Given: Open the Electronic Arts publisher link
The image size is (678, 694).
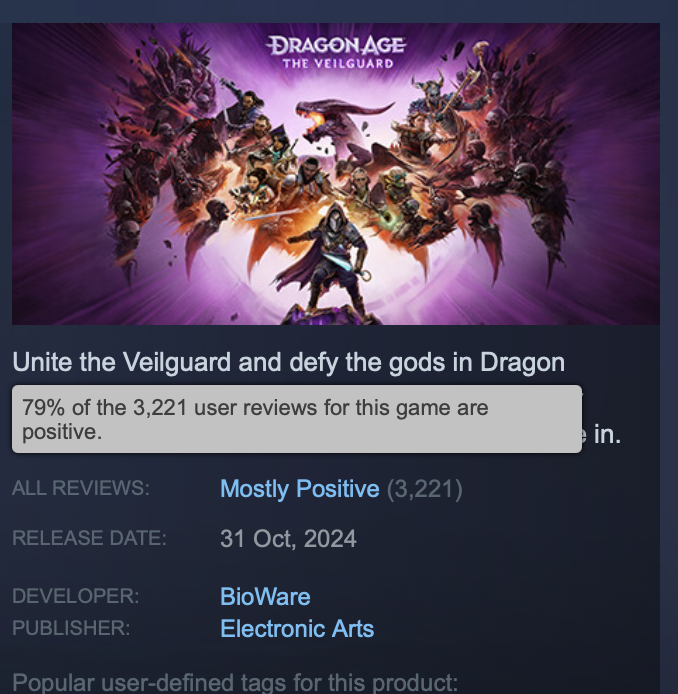Looking at the screenshot, I should tap(297, 628).
